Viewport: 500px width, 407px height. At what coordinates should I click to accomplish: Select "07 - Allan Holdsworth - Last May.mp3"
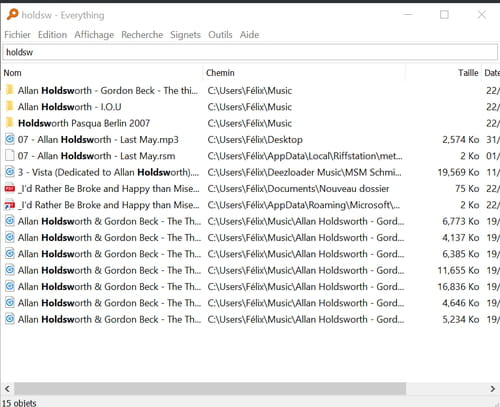98,140
